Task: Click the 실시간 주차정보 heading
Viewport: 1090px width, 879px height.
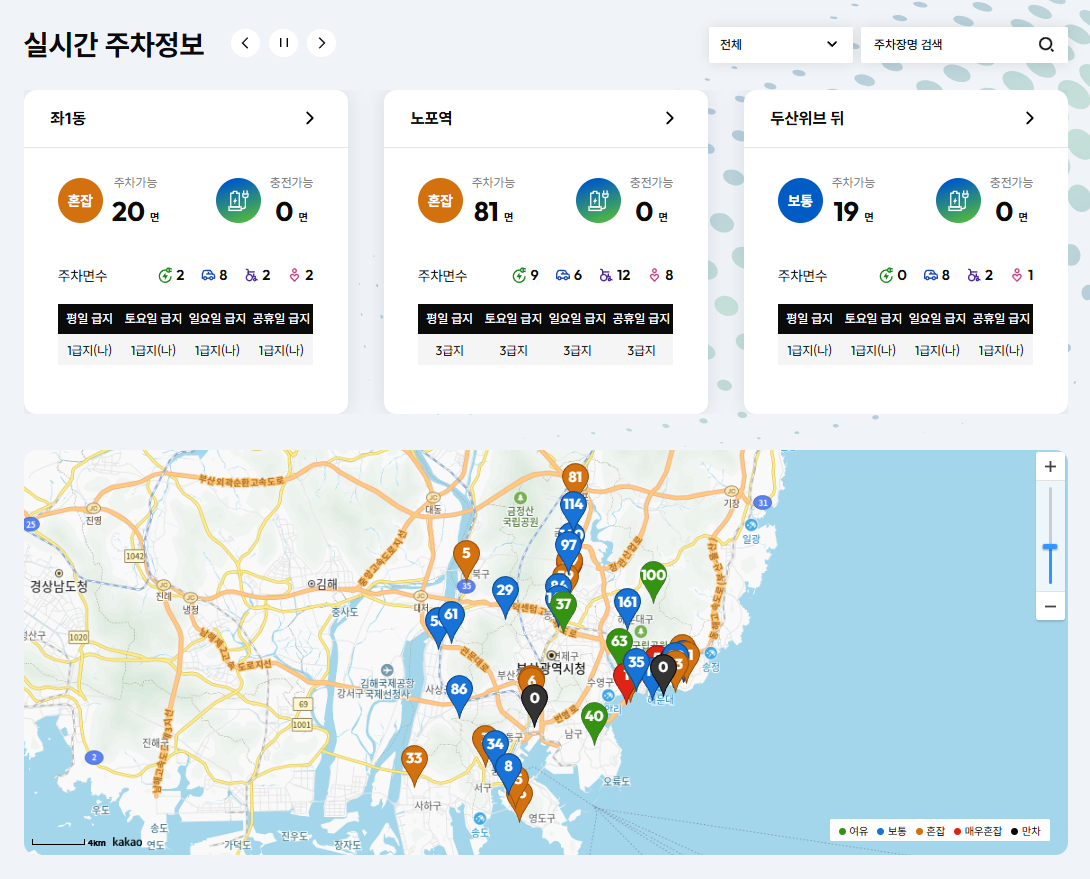Action: click(114, 45)
